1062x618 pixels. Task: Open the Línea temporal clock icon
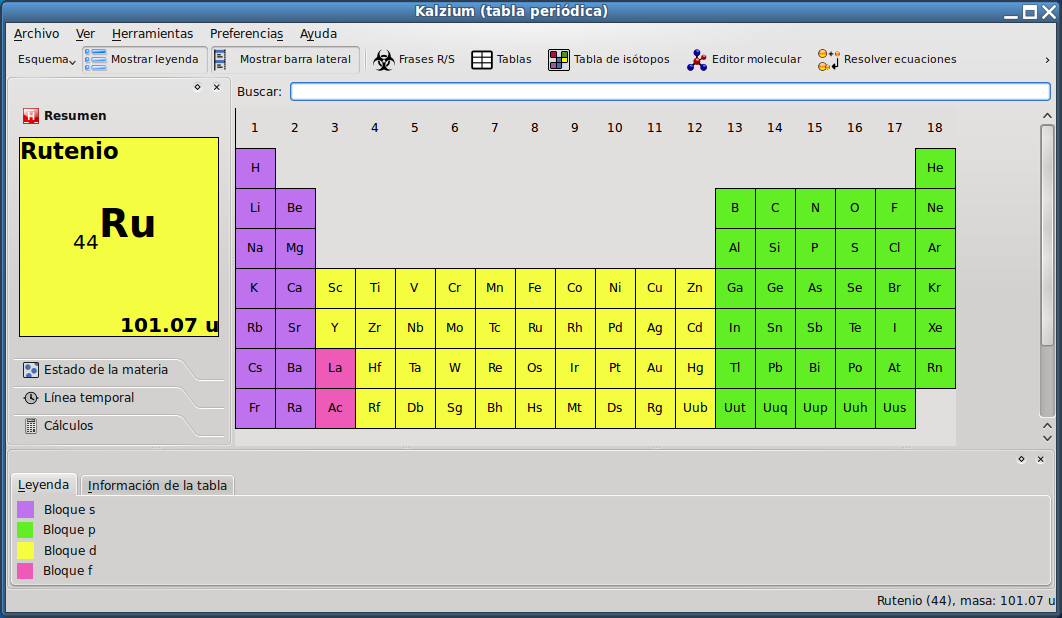tap(30, 398)
